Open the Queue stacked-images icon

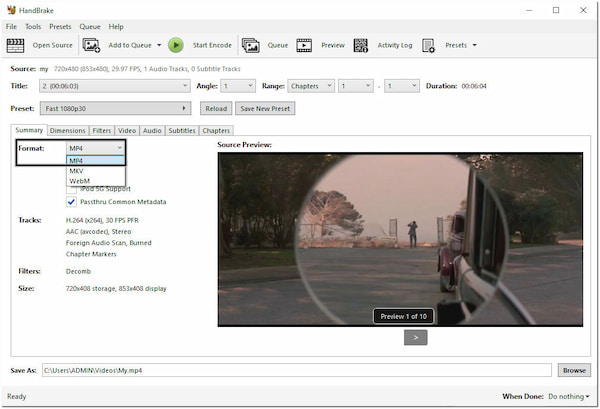(x=251, y=46)
